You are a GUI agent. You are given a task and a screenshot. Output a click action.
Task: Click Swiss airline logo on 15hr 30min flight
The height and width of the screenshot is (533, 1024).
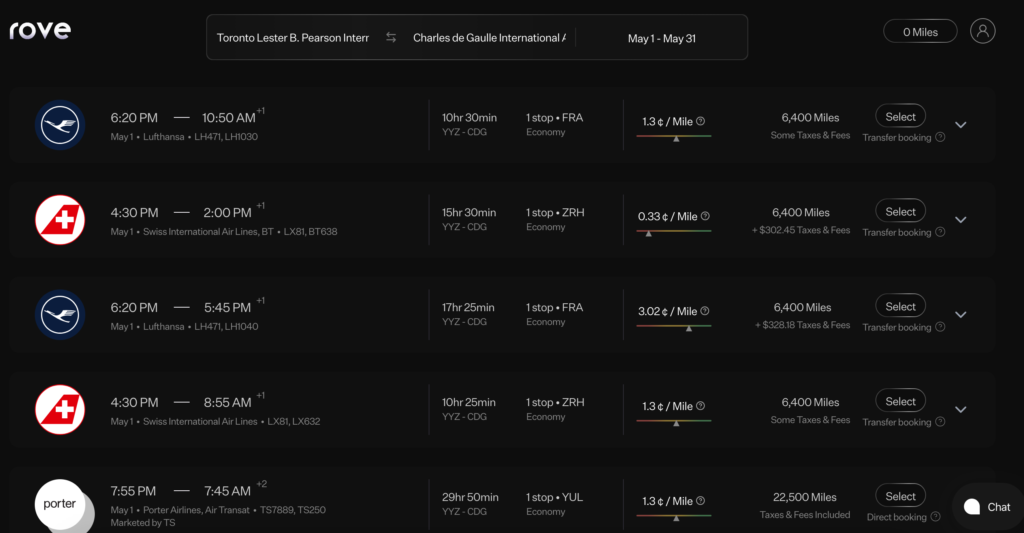coord(60,220)
